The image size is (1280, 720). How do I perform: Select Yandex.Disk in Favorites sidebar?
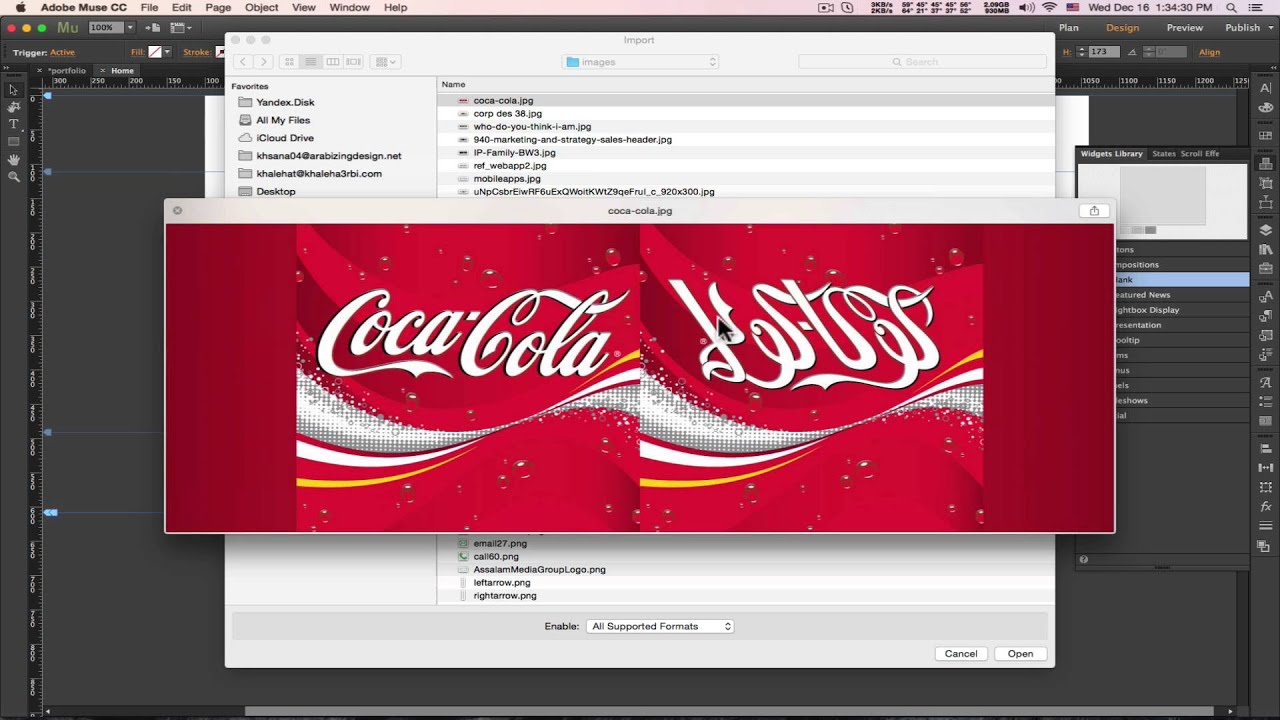pyautogui.click(x=285, y=102)
